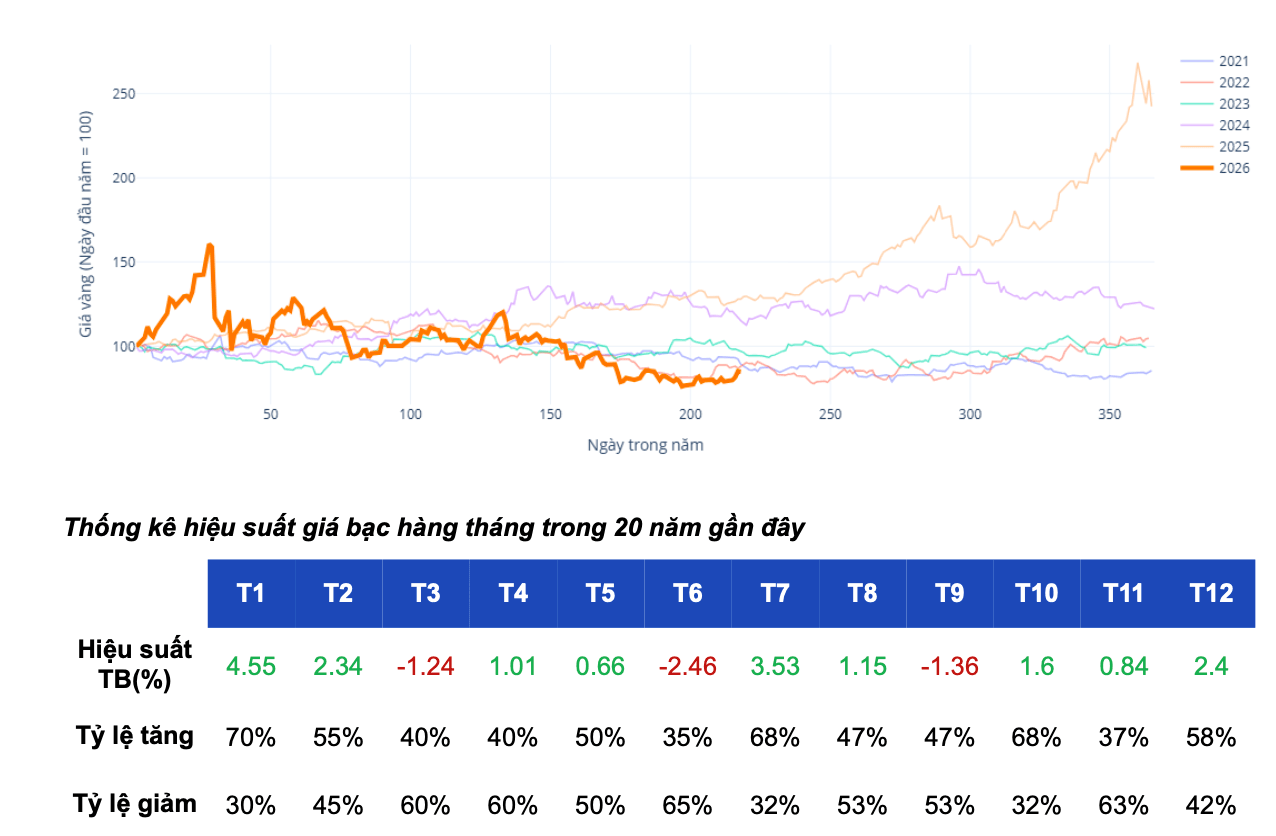The height and width of the screenshot is (836, 1276).
Task: Click the 'Hiệu suất TB(%)' row label
Action: click(135, 665)
